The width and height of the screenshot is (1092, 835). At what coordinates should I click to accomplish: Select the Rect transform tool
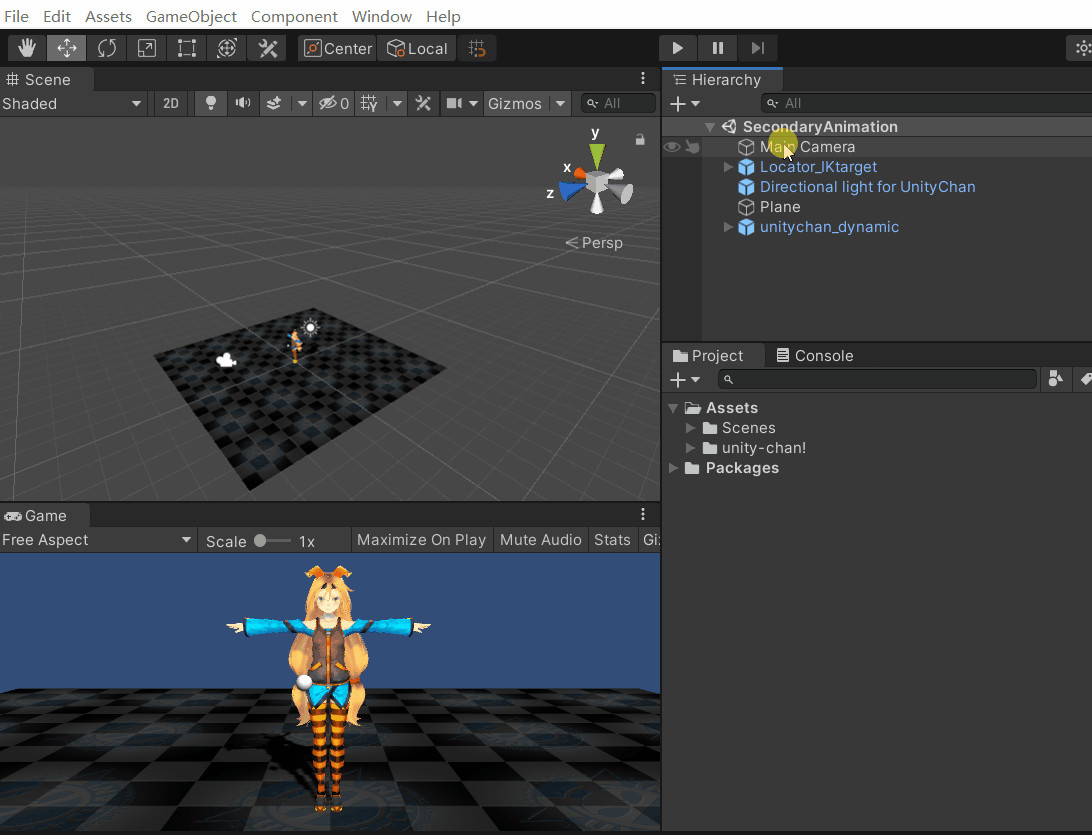[186, 48]
